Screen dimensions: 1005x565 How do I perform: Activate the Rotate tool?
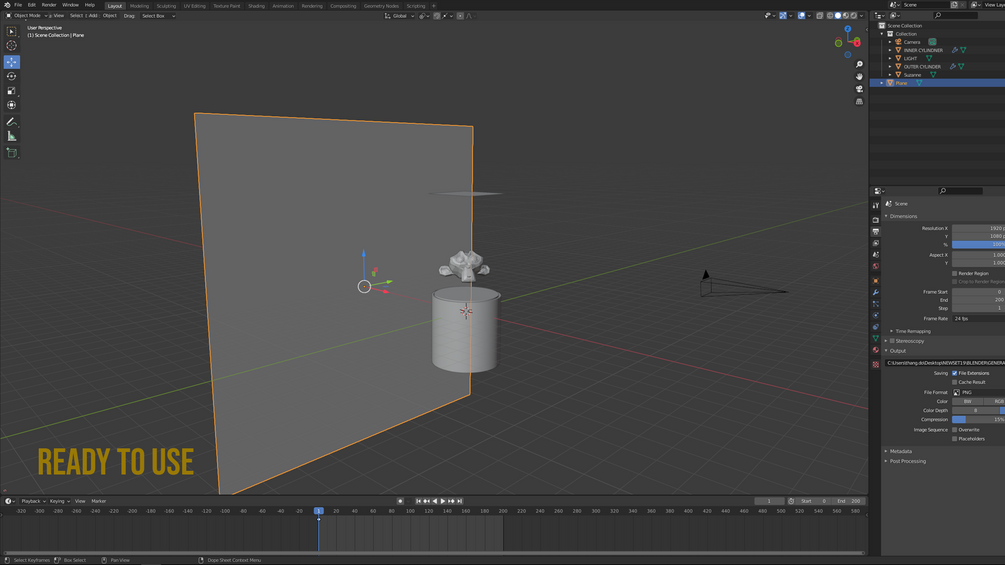tap(12, 76)
